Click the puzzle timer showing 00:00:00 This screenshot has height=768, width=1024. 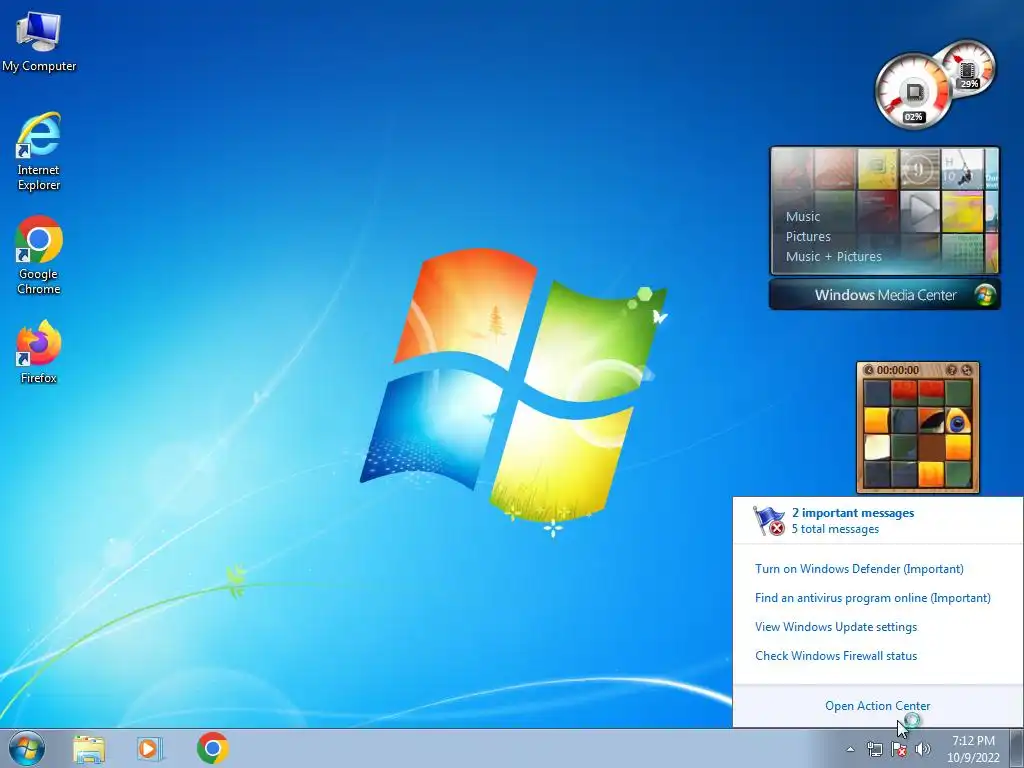click(x=897, y=370)
